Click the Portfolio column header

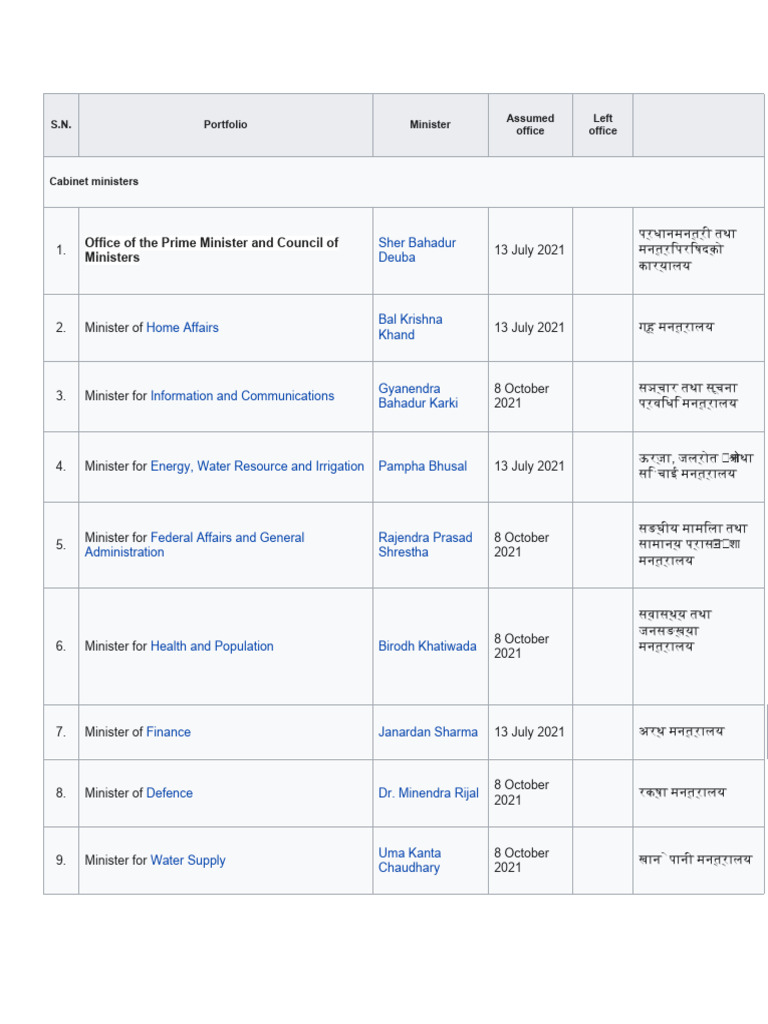click(x=225, y=125)
